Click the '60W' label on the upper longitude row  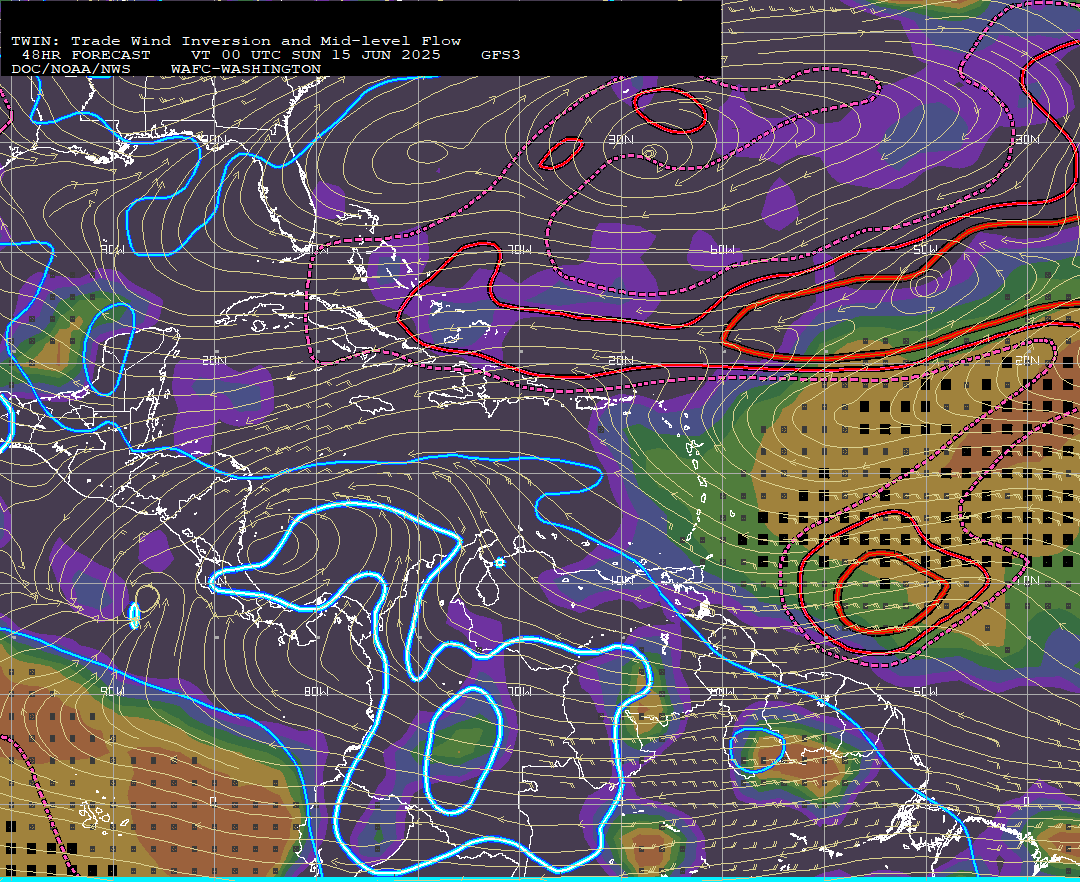(x=723, y=249)
